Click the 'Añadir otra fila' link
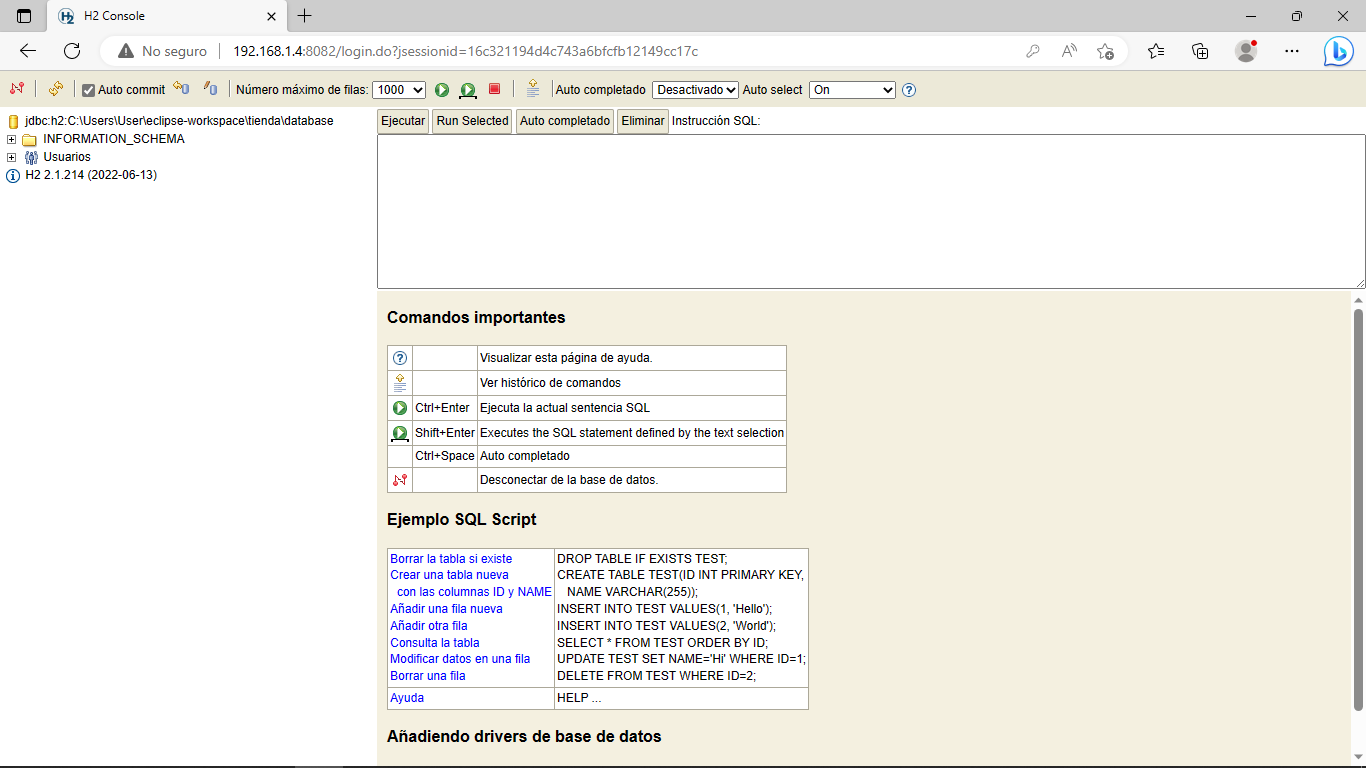 (x=429, y=626)
